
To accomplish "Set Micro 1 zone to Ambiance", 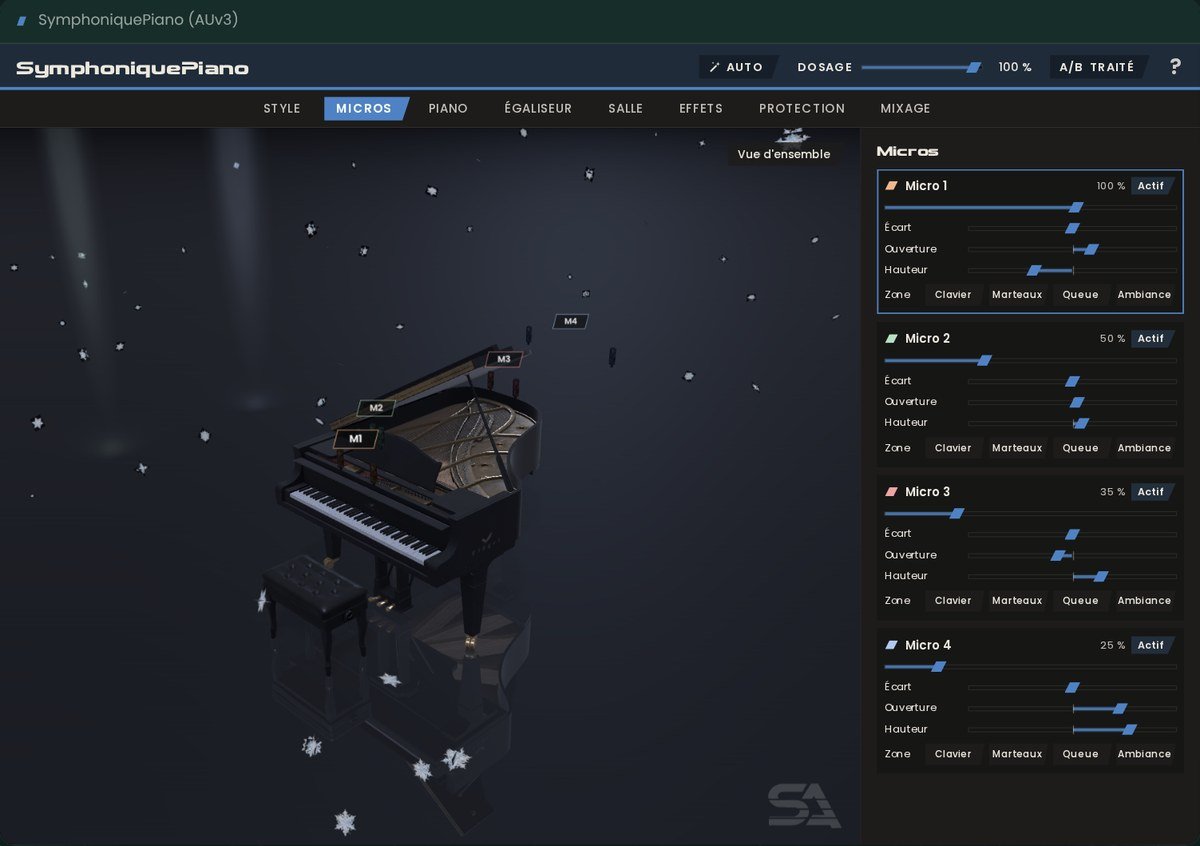I will (x=1144, y=295).
